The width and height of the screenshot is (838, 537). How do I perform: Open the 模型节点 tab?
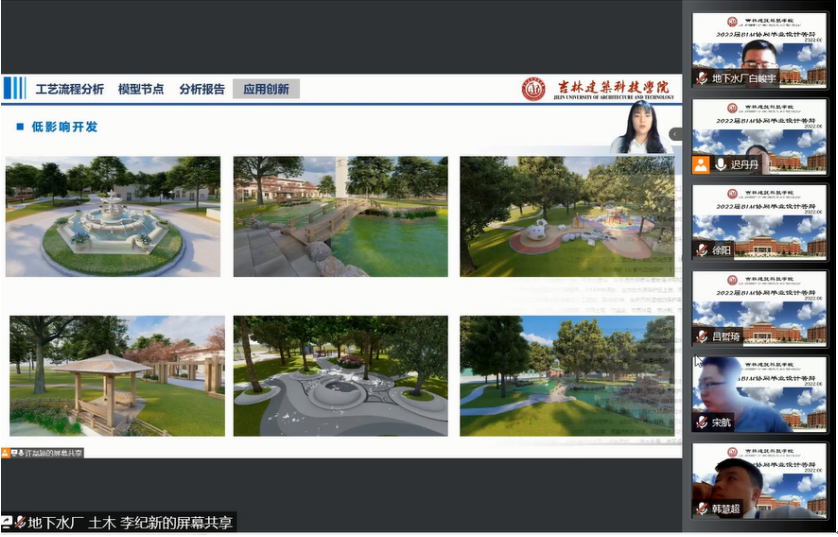click(141, 89)
